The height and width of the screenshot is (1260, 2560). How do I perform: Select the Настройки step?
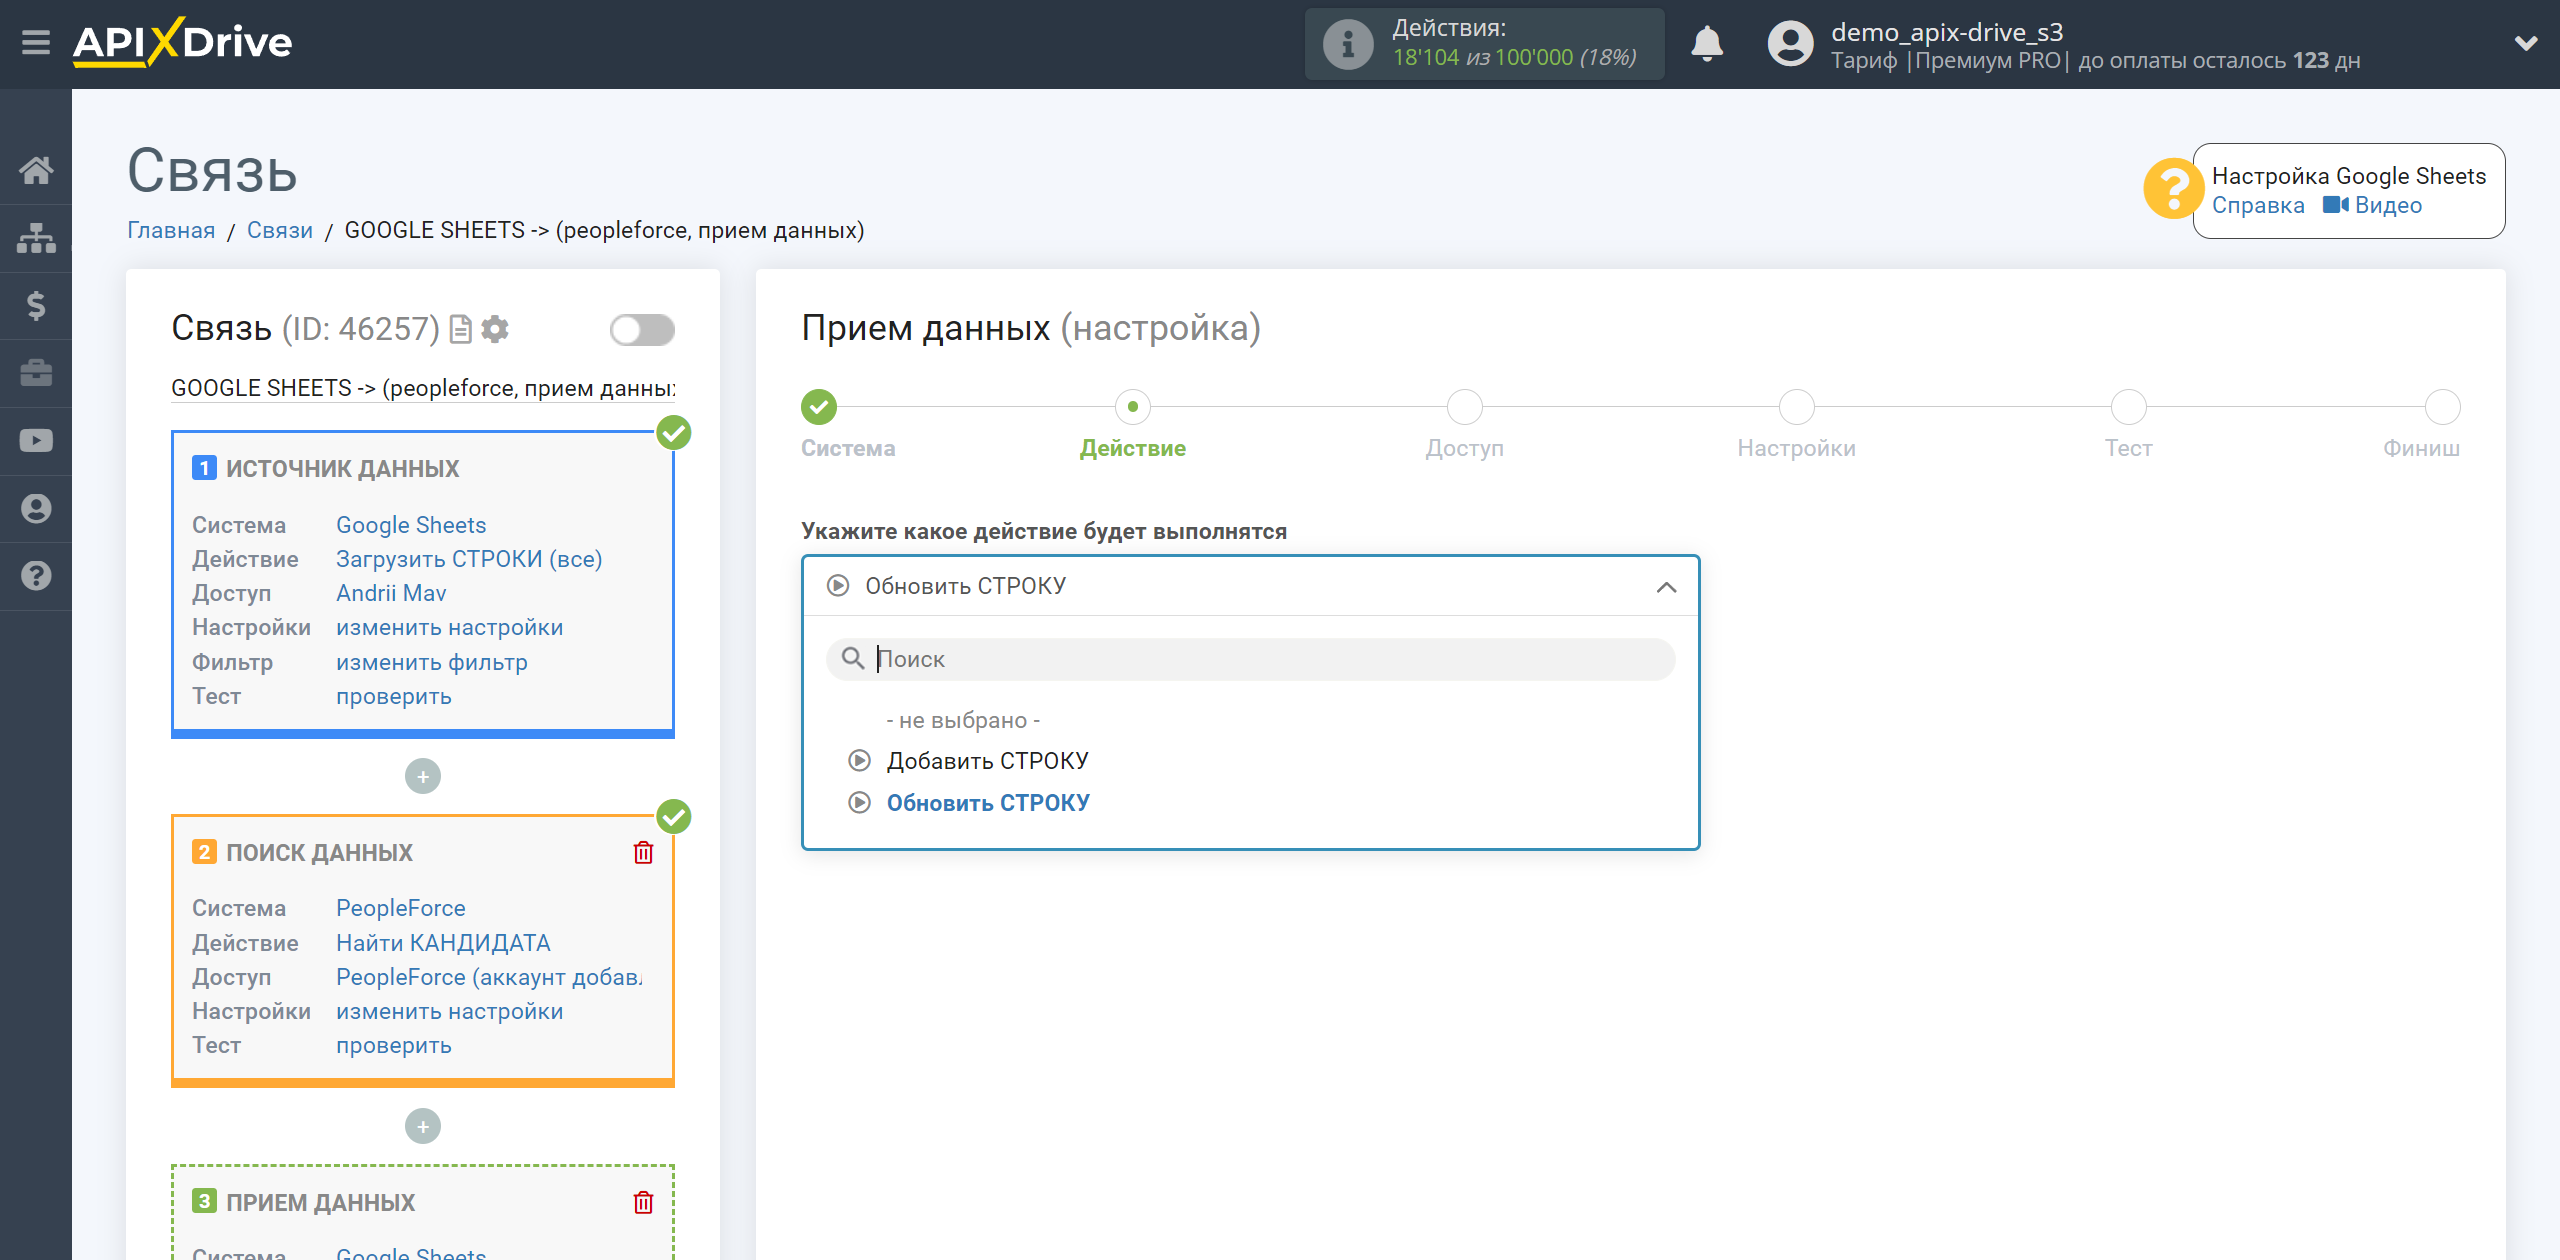coord(1797,407)
